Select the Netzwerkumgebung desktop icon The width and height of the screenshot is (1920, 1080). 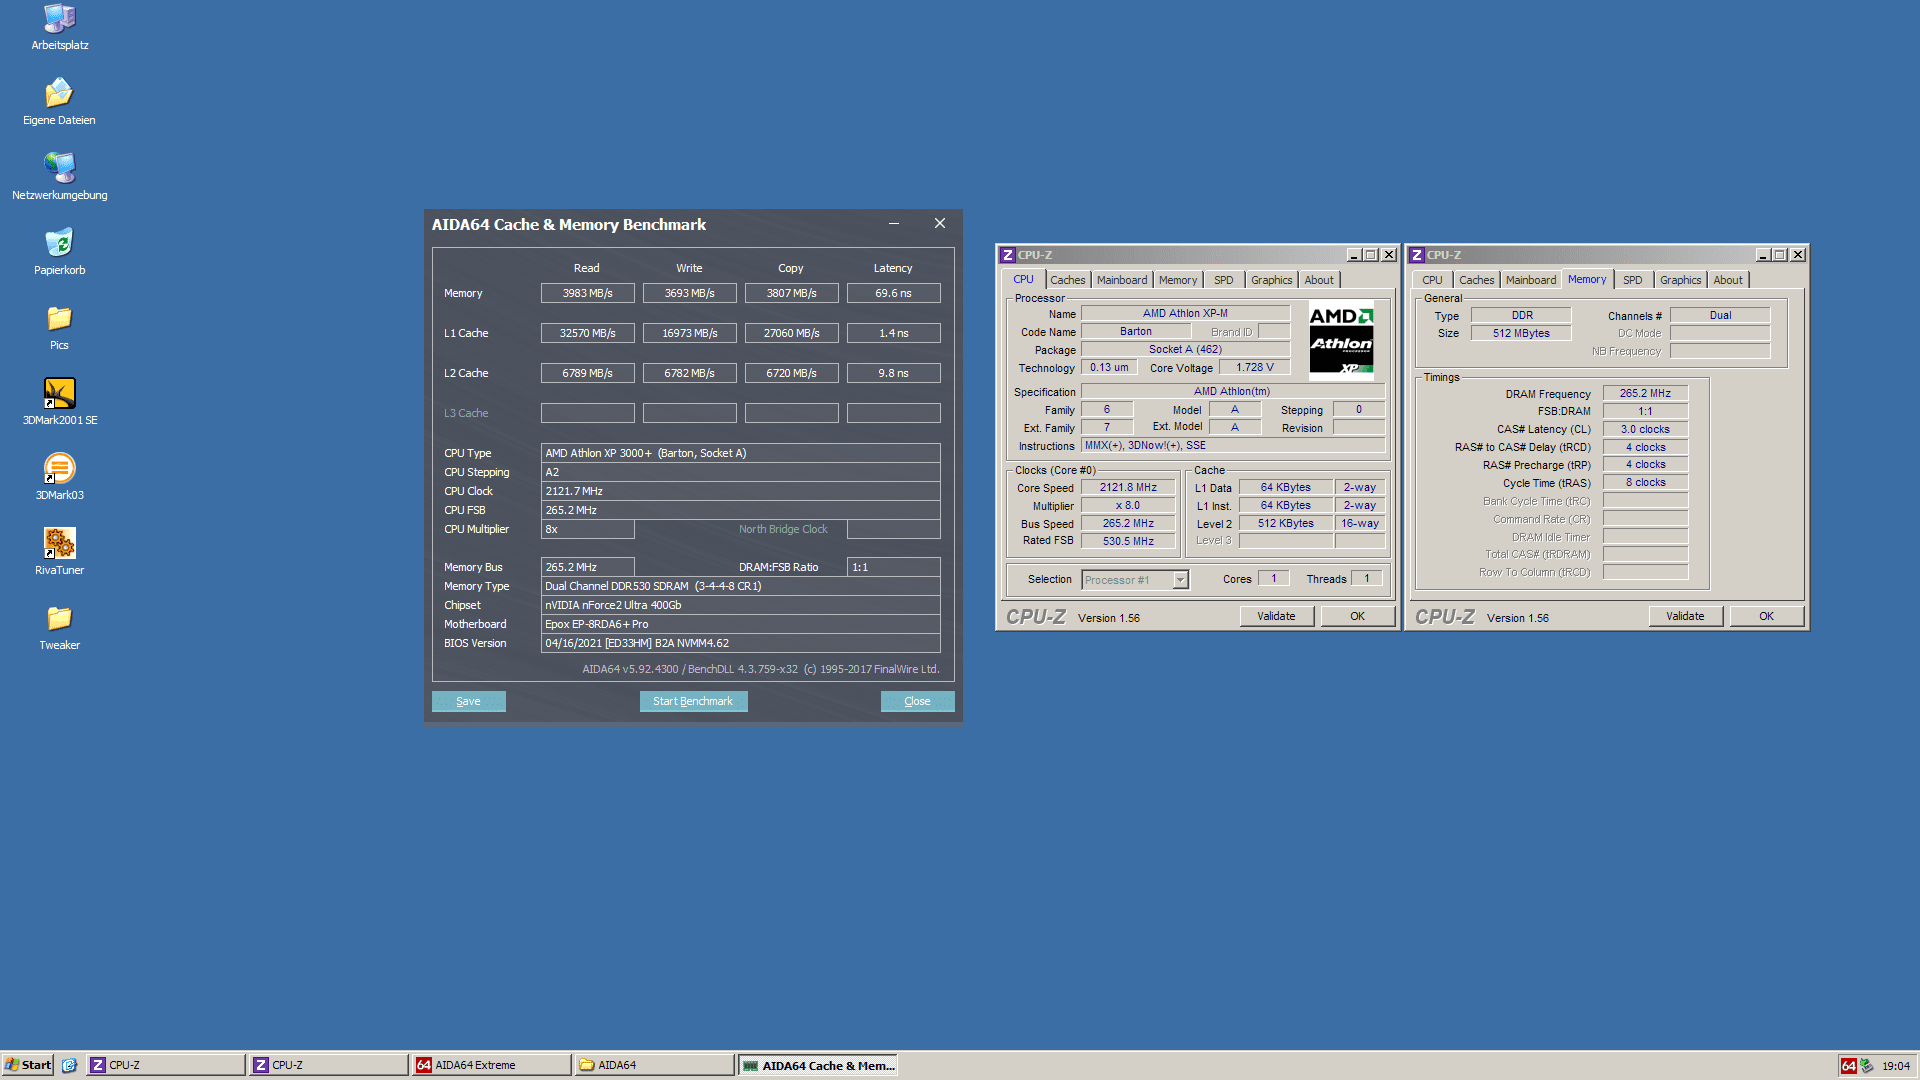[x=60, y=177]
